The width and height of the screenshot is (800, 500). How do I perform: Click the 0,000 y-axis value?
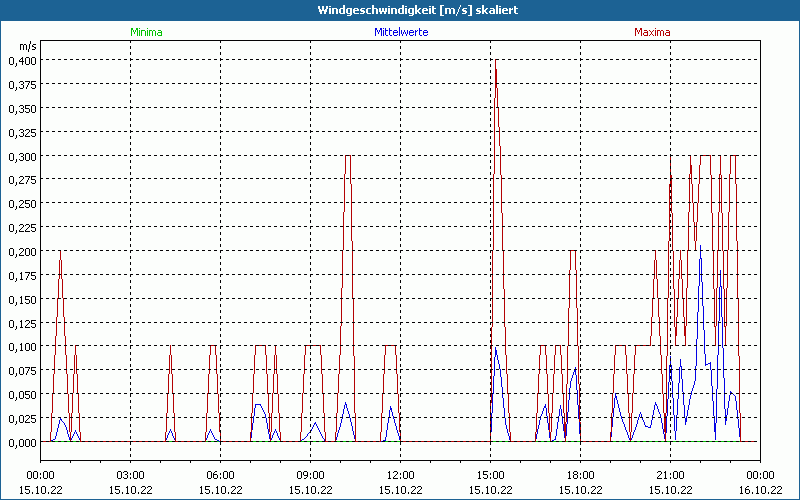pyautogui.click(x=22, y=442)
